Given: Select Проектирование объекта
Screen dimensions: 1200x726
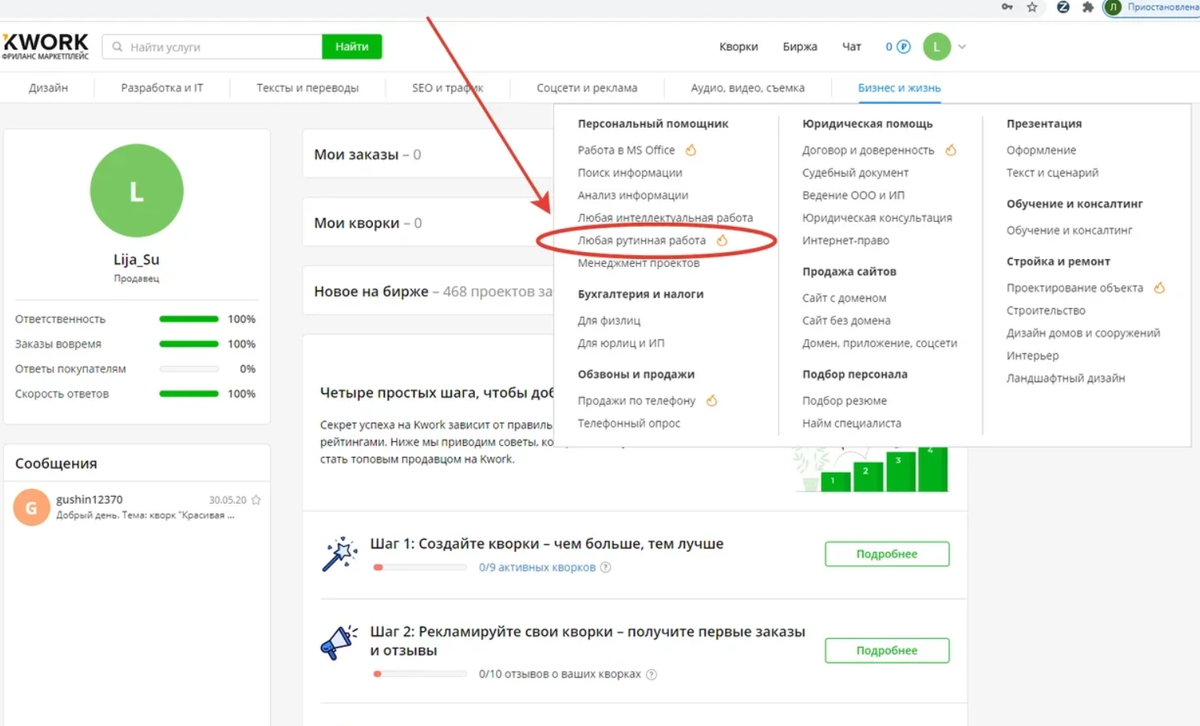Looking at the screenshot, I should pyautogui.click(x=1075, y=288).
